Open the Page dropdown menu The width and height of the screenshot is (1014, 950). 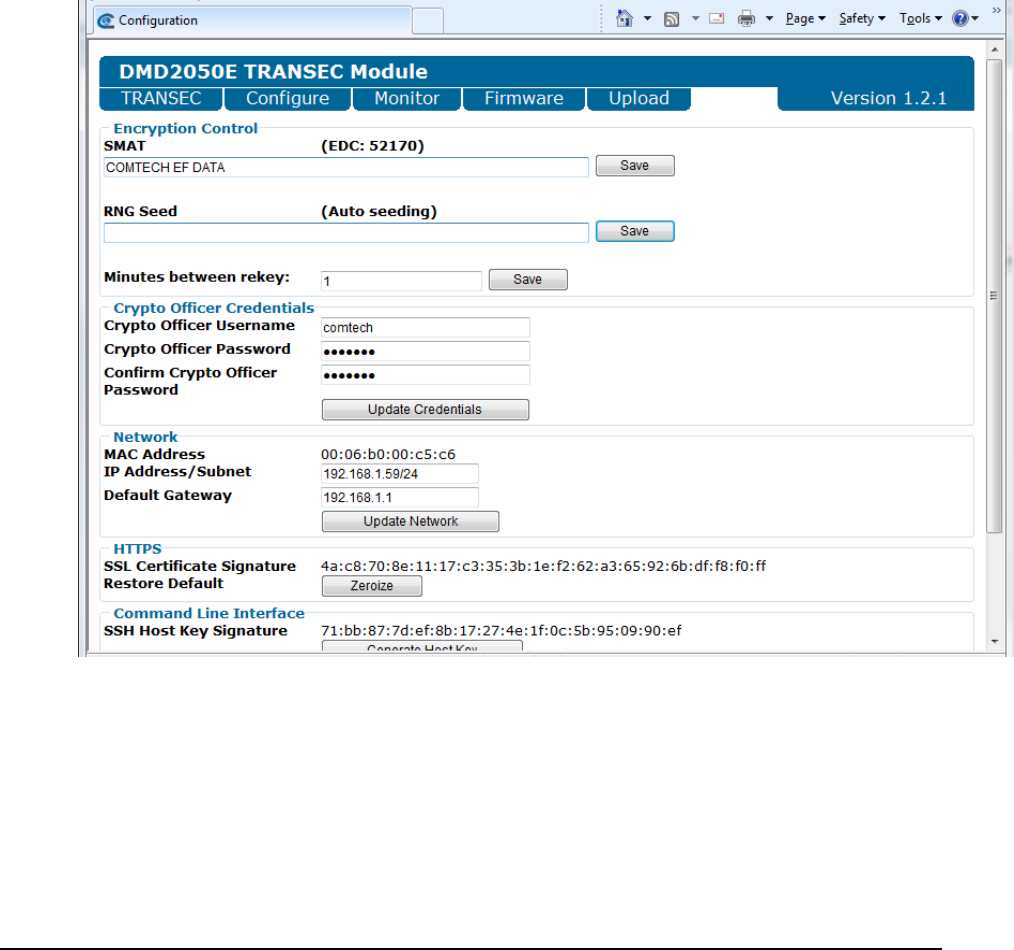[x=805, y=19]
